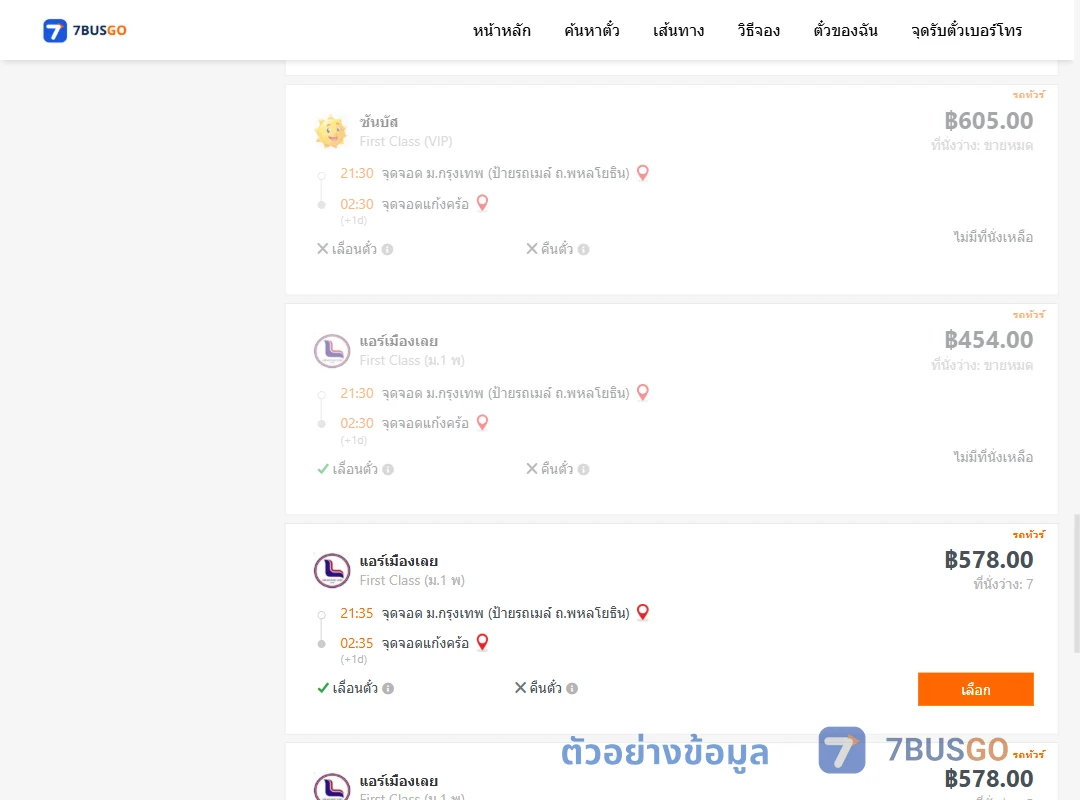Click map pin beside 02:35 arrival stop
The image size is (1080, 800).
click(483, 643)
